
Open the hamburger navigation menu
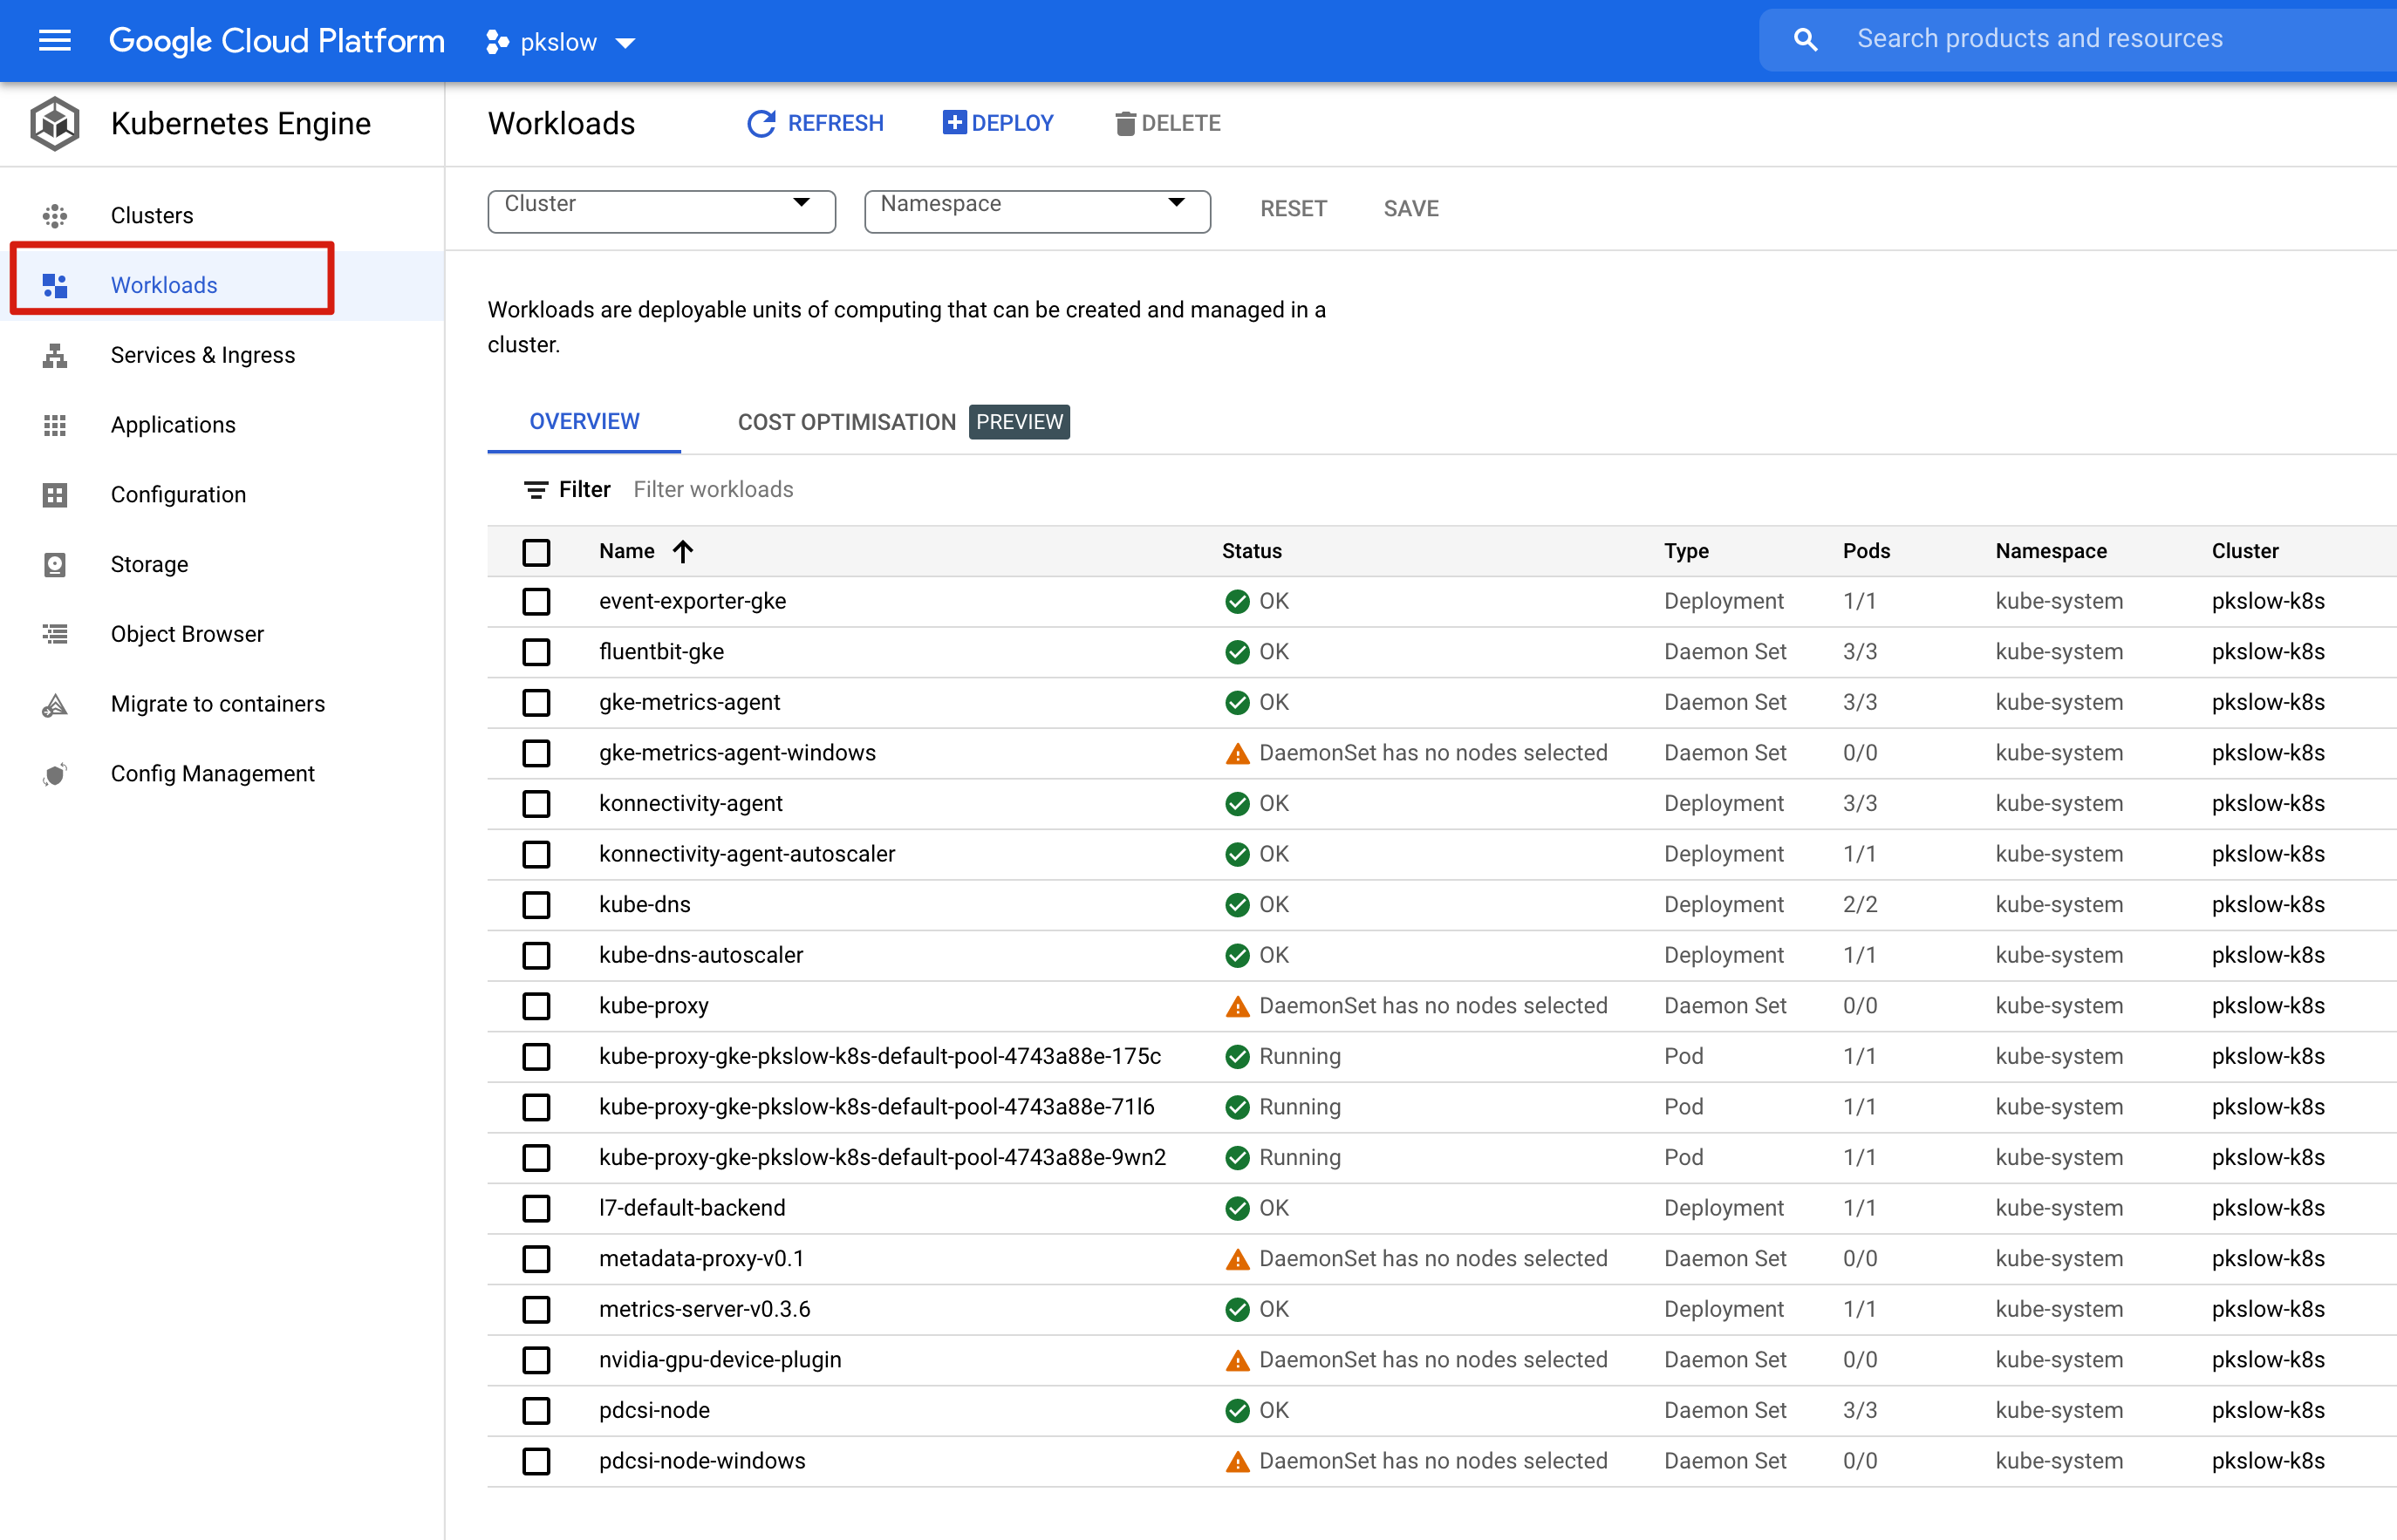(54, 41)
